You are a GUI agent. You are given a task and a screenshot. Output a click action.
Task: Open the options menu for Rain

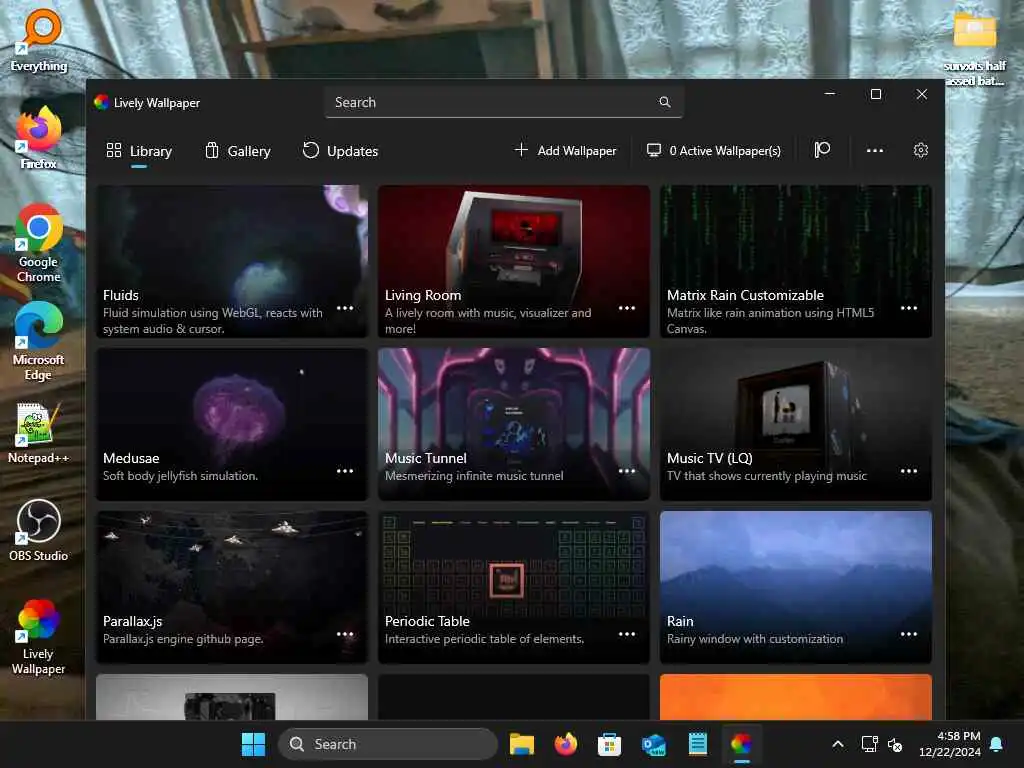coord(909,634)
